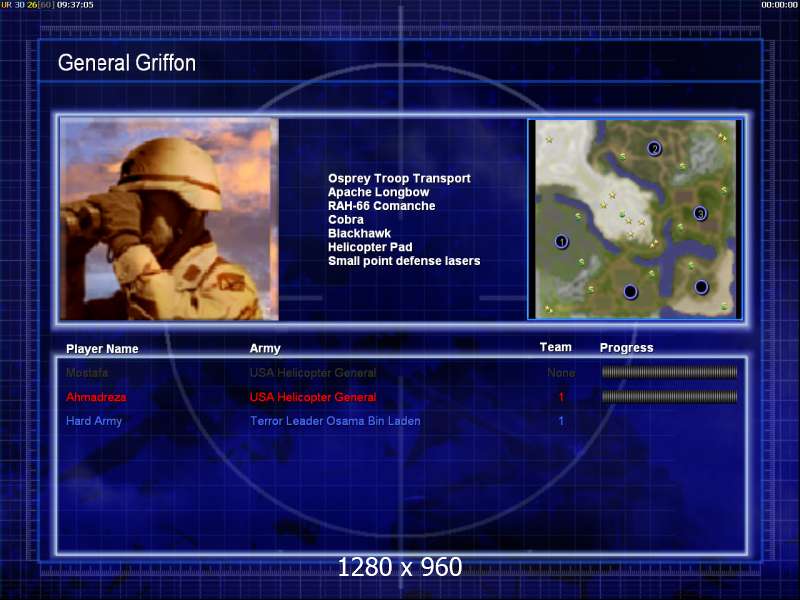Click the unnumbered marker on the sandy map corner
The height and width of the screenshot is (600, 800).
pyautogui.click(x=701, y=287)
